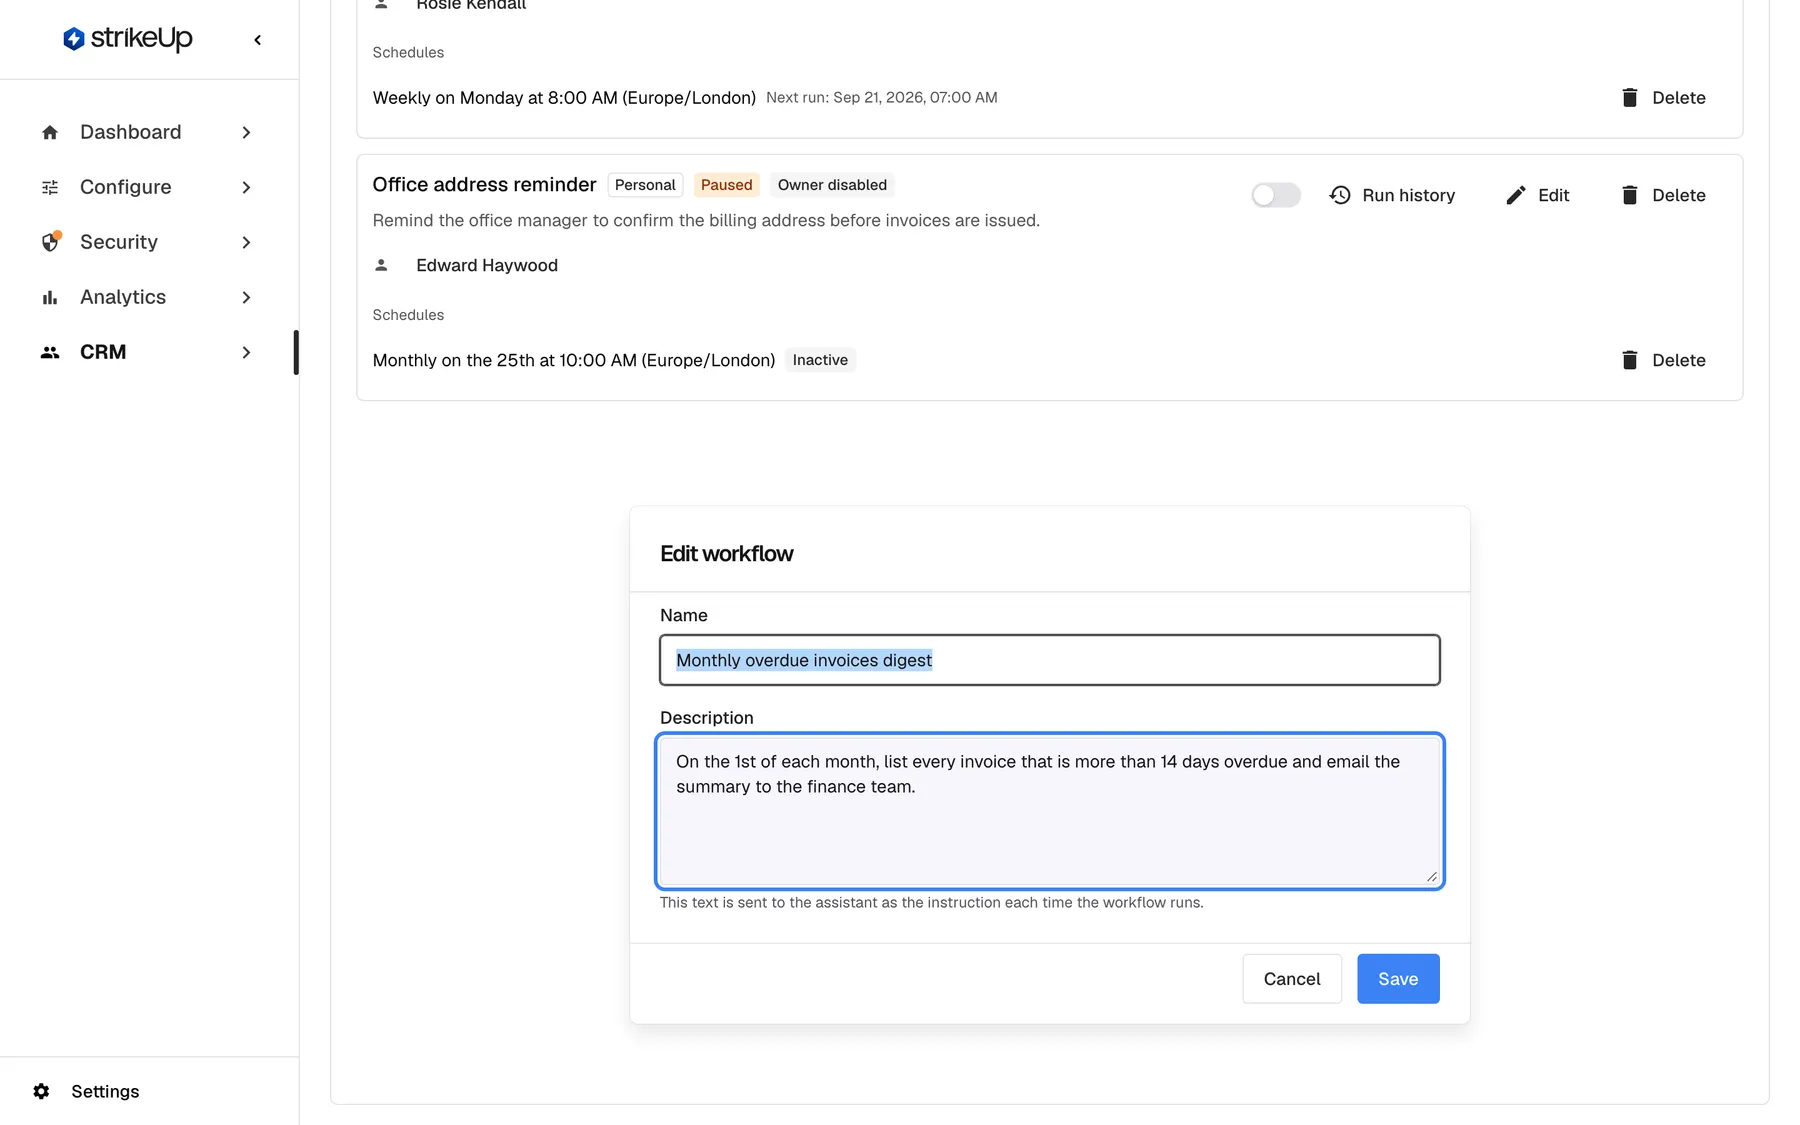Click the Analytics bar chart icon

[x=50, y=297]
